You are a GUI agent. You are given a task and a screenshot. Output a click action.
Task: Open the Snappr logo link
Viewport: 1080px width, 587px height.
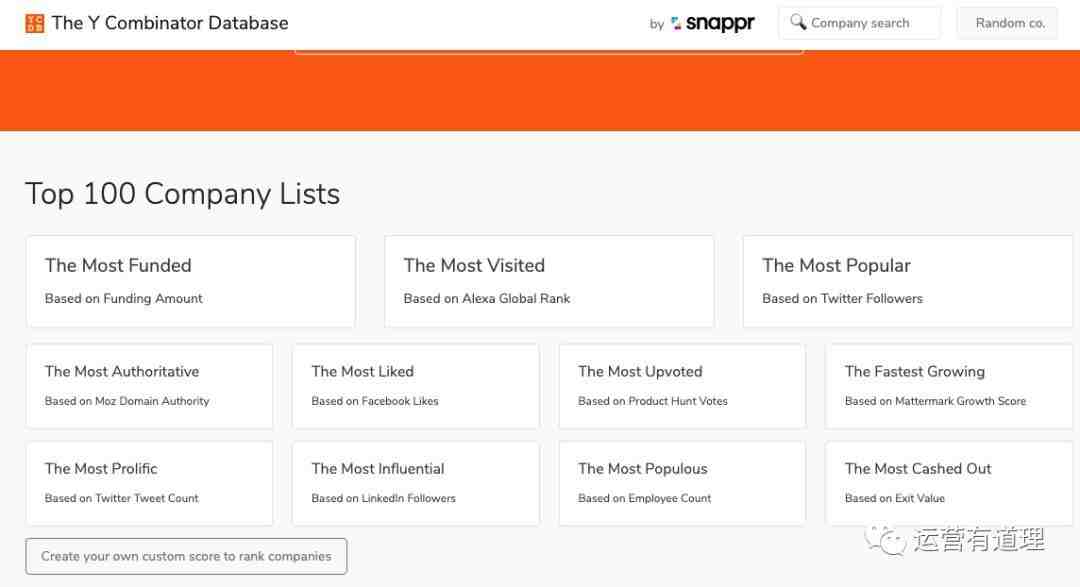pos(713,23)
